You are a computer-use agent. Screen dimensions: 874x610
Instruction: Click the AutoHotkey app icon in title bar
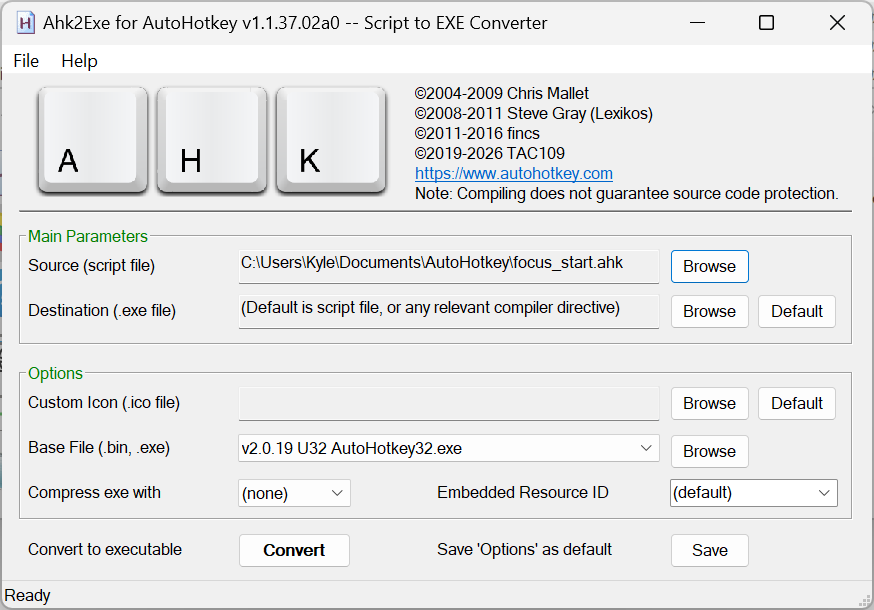pyautogui.click(x=23, y=22)
